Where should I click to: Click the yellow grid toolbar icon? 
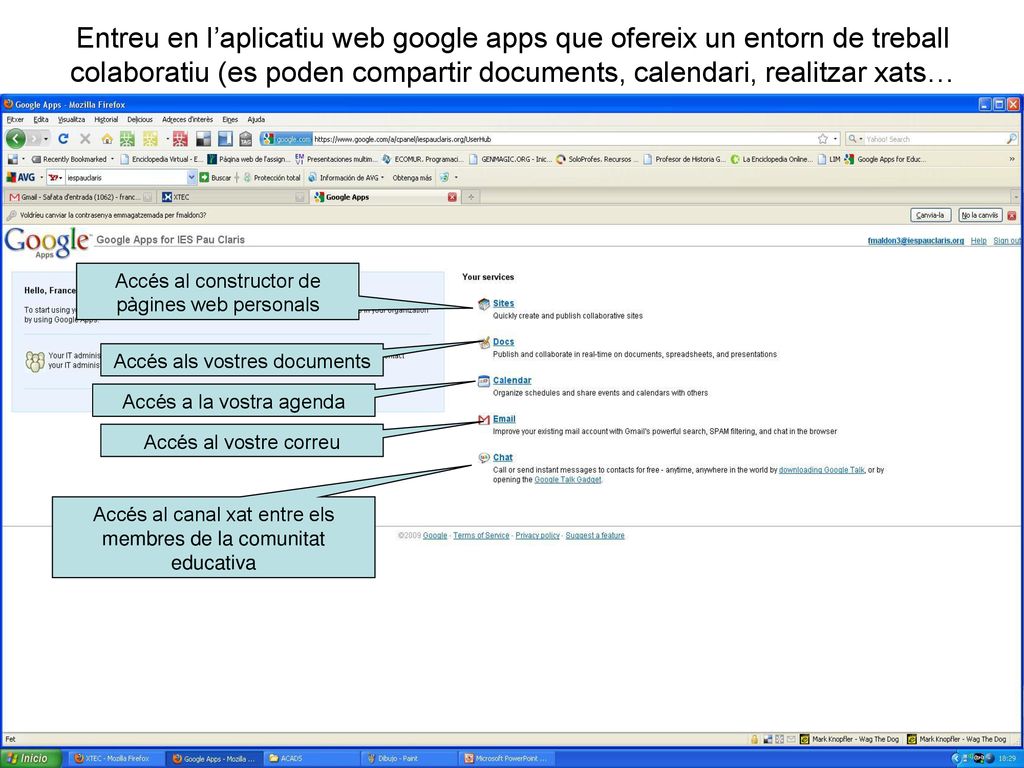tap(150, 138)
